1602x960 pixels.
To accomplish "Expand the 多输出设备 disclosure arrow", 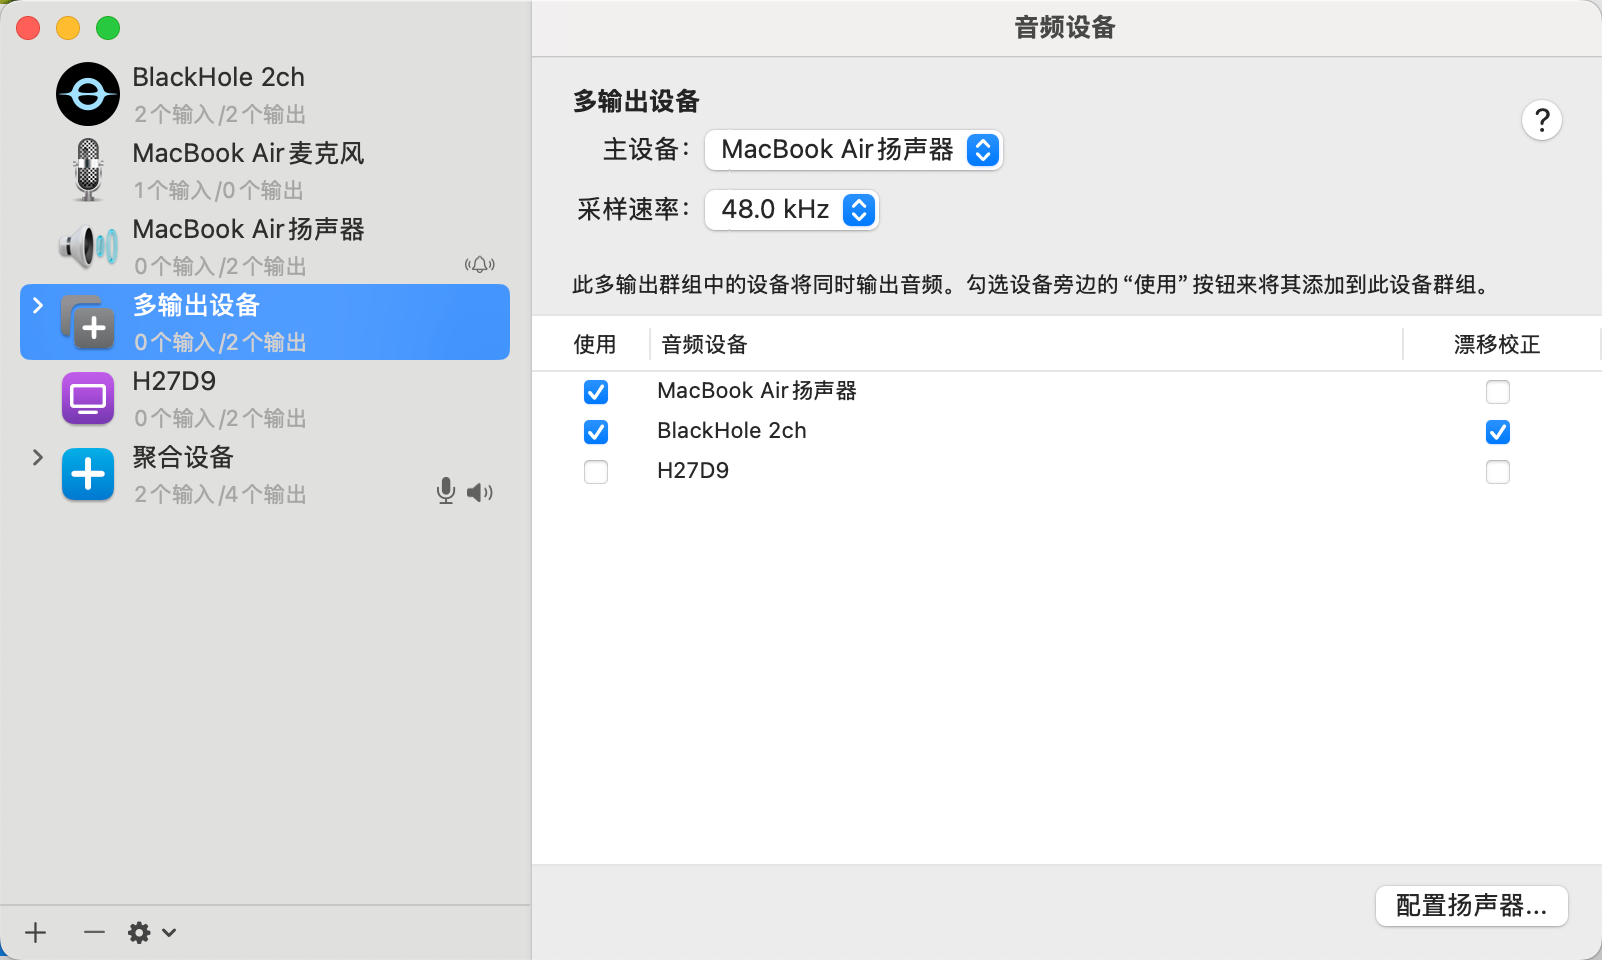I will (x=38, y=305).
